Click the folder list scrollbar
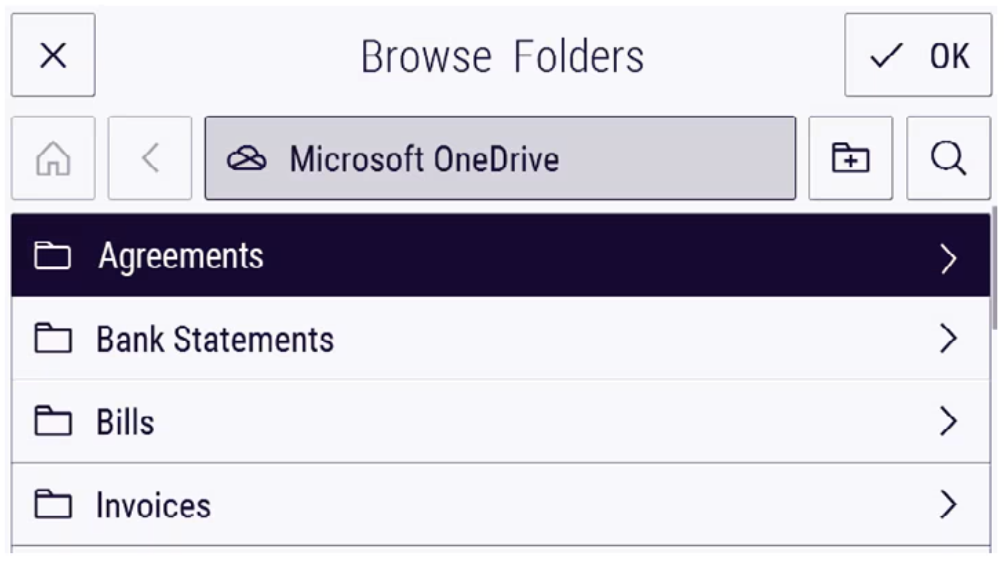The height and width of the screenshot is (568, 1004). click(x=994, y=269)
